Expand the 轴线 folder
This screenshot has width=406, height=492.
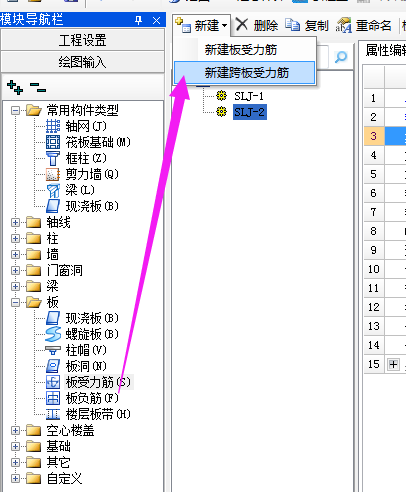click(x=15, y=222)
